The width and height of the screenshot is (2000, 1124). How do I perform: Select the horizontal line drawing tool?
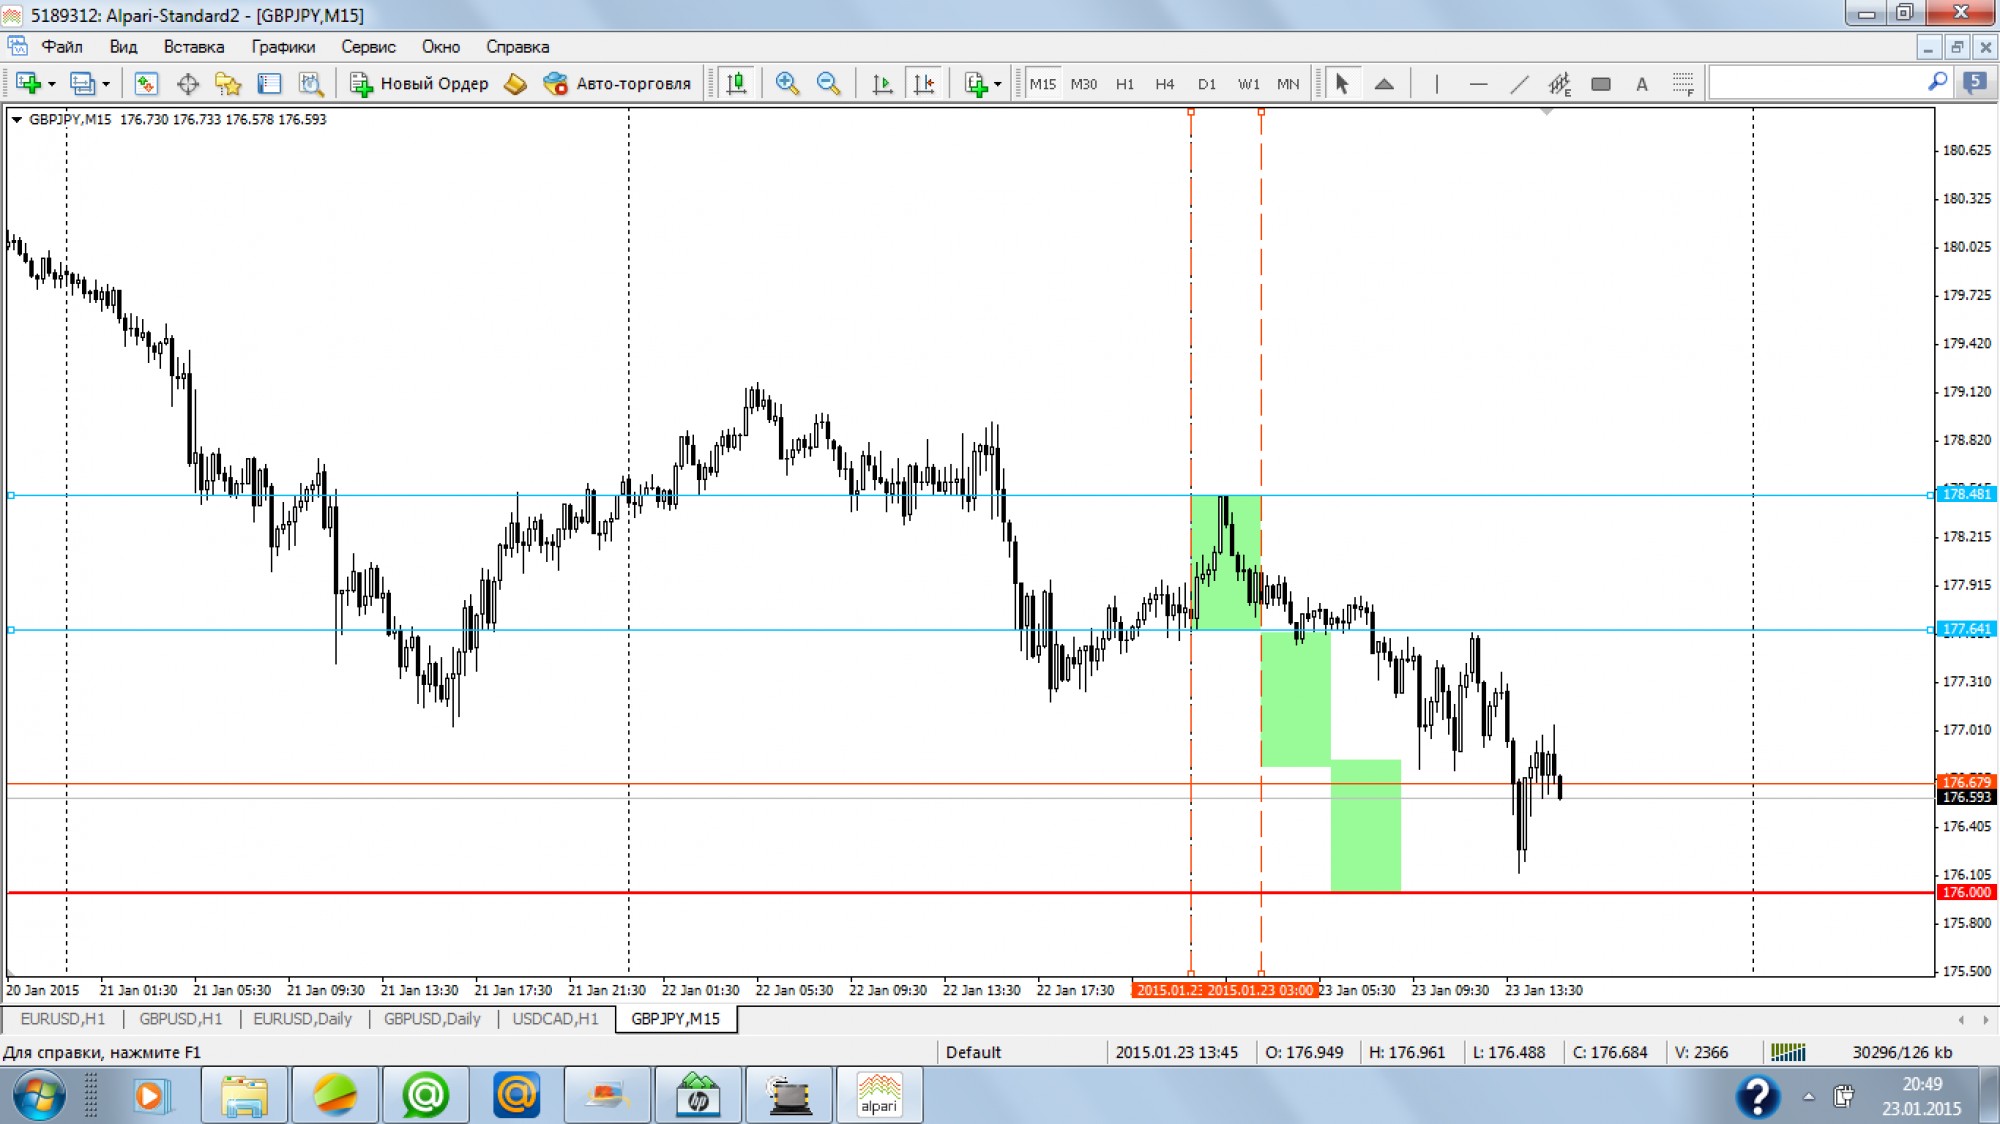pyautogui.click(x=1478, y=84)
